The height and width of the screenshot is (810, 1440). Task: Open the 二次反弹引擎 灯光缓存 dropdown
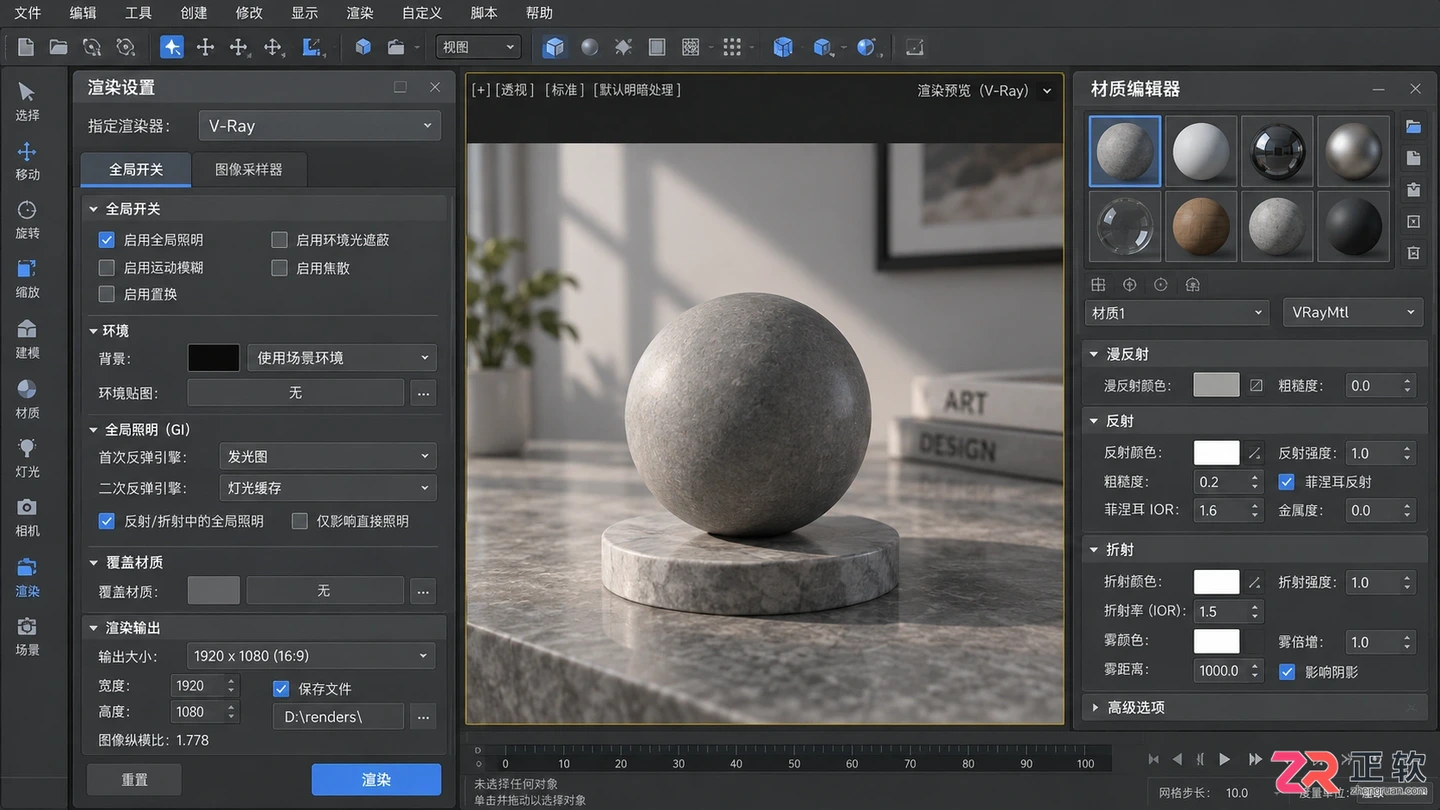point(326,488)
